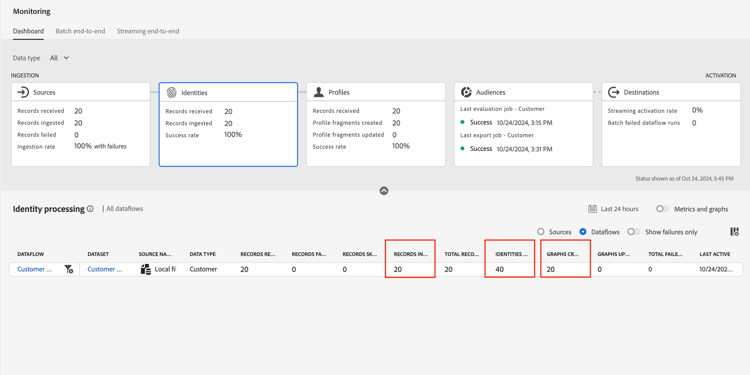Click the Streaming activation rate 0% value
This screenshot has height=375, width=750.
click(697, 110)
